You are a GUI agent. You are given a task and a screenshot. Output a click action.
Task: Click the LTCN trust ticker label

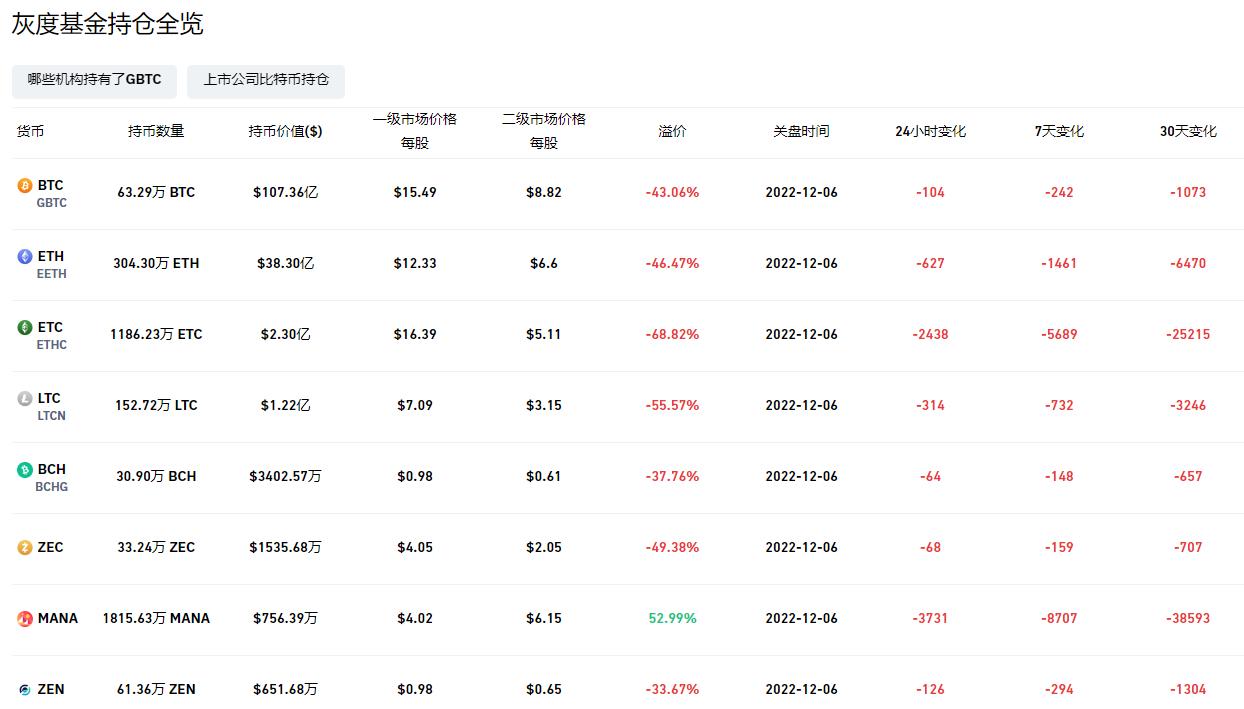point(52,415)
